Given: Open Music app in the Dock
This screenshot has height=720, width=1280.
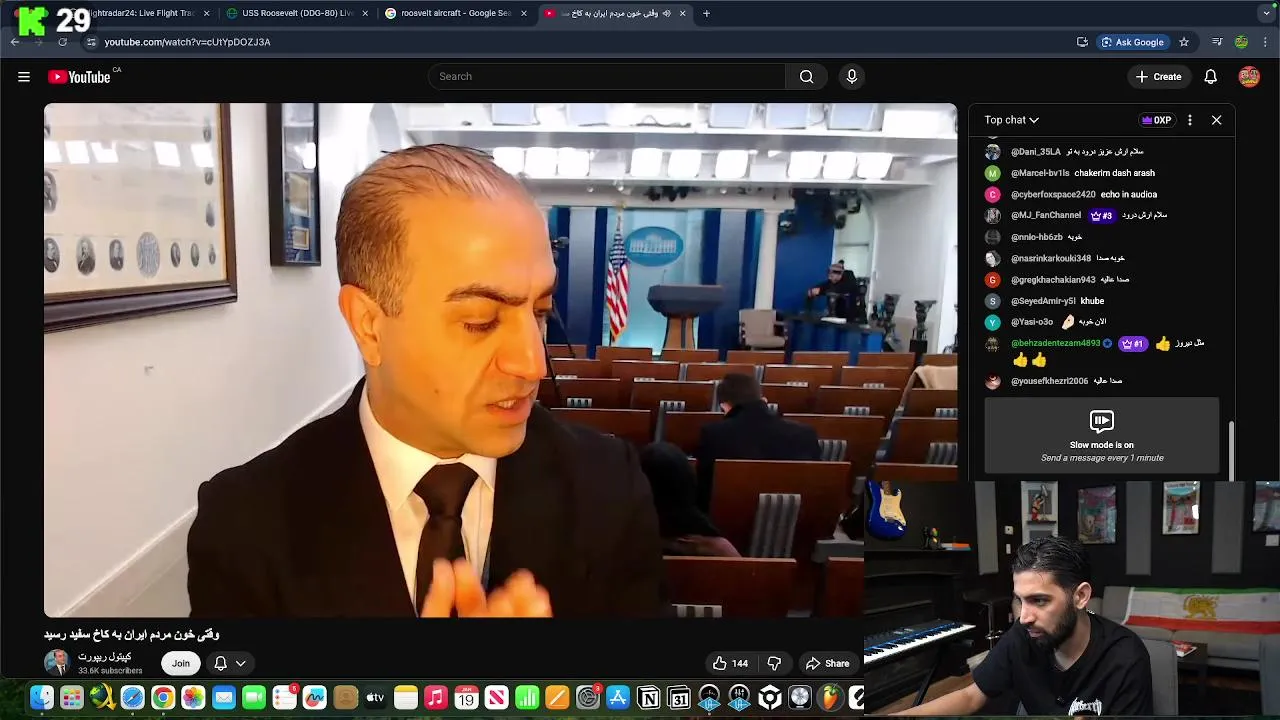Looking at the screenshot, I should click(x=436, y=698).
